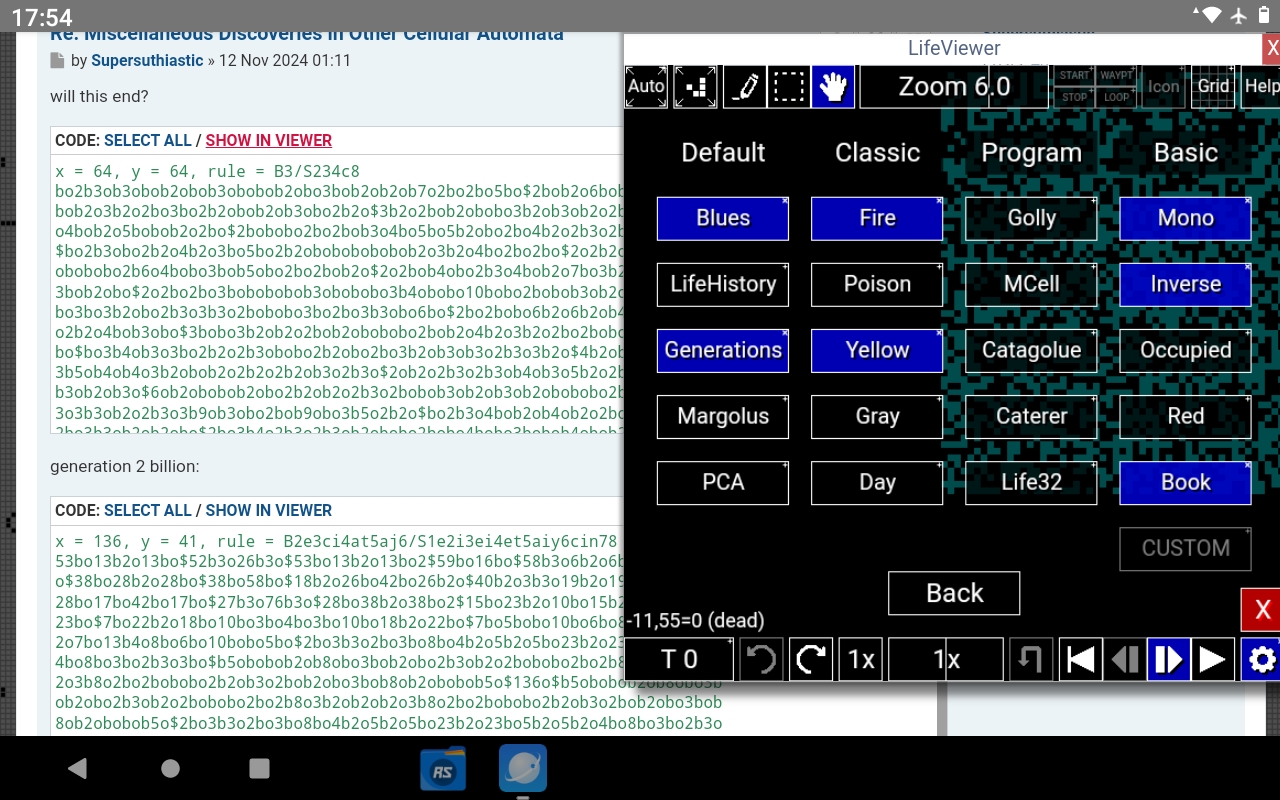Click the redo arrow icon
This screenshot has height=800, width=1280.
click(x=811, y=660)
